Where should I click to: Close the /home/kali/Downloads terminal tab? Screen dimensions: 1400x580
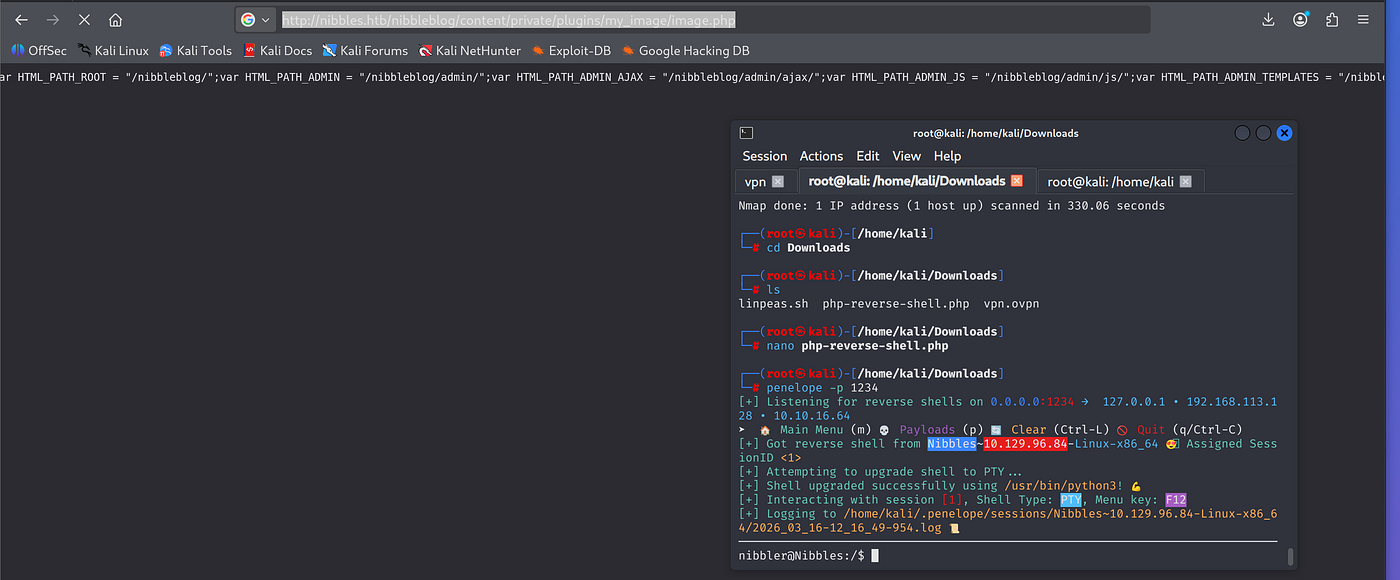point(1017,181)
